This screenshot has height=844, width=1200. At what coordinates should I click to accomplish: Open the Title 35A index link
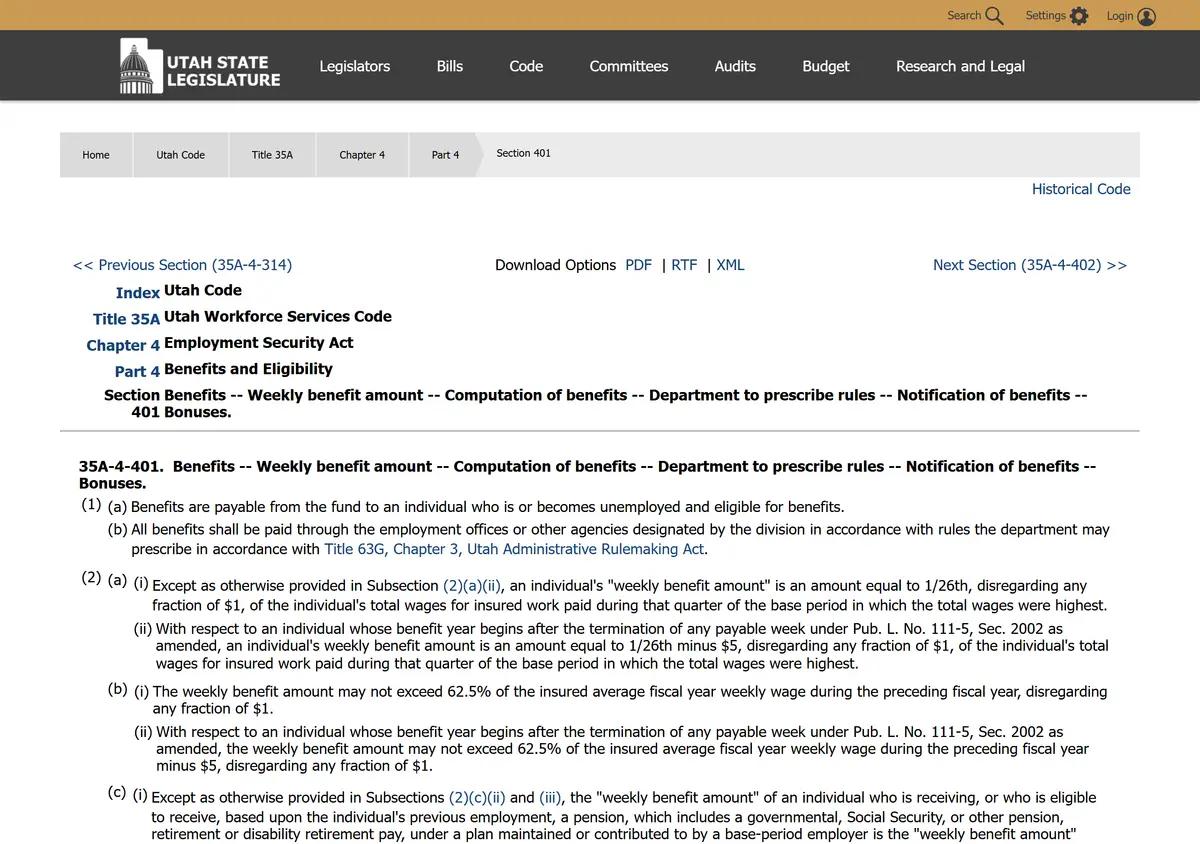126,319
